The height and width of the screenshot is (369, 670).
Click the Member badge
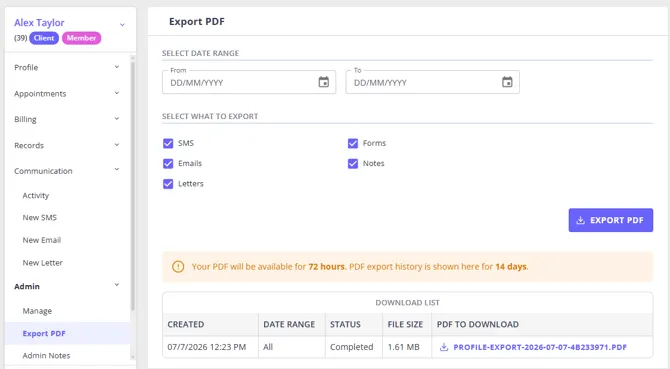tap(81, 38)
